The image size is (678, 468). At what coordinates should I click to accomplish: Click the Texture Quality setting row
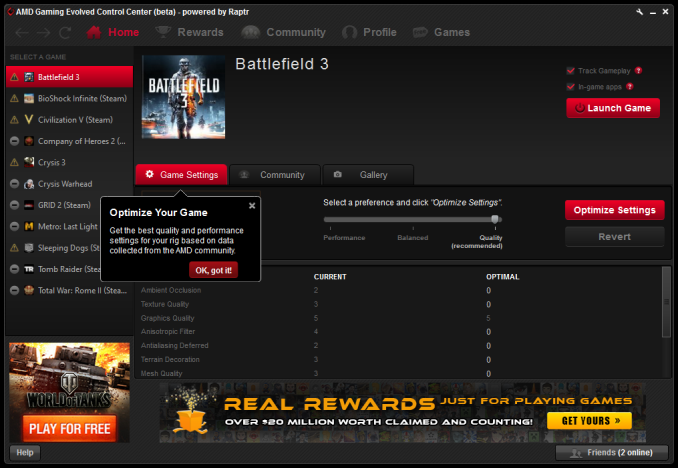click(x=399, y=304)
